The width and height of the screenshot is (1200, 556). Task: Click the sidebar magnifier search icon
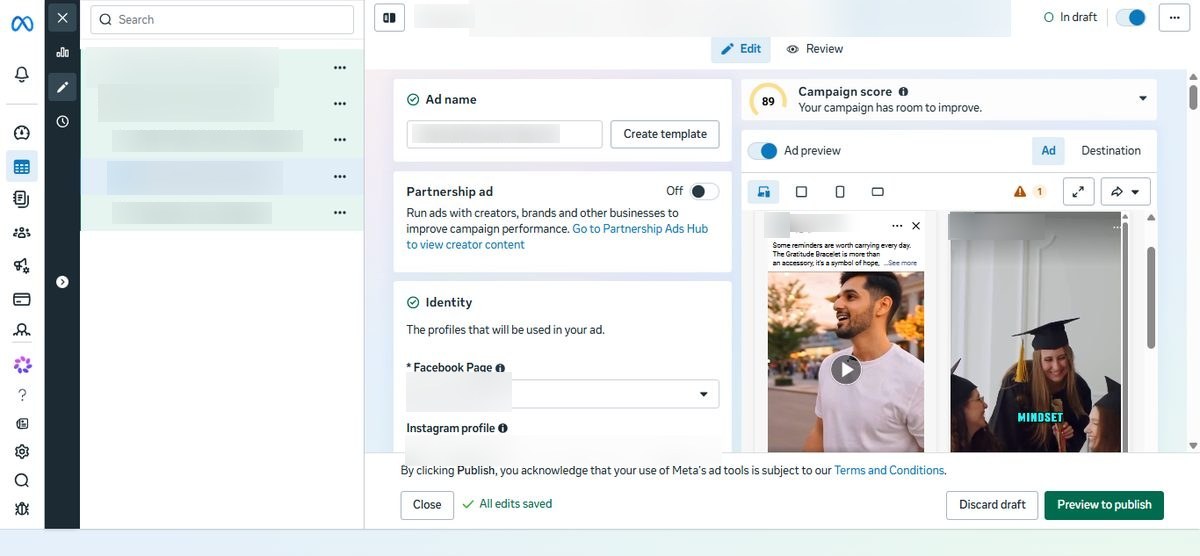pyautogui.click(x=22, y=480)
